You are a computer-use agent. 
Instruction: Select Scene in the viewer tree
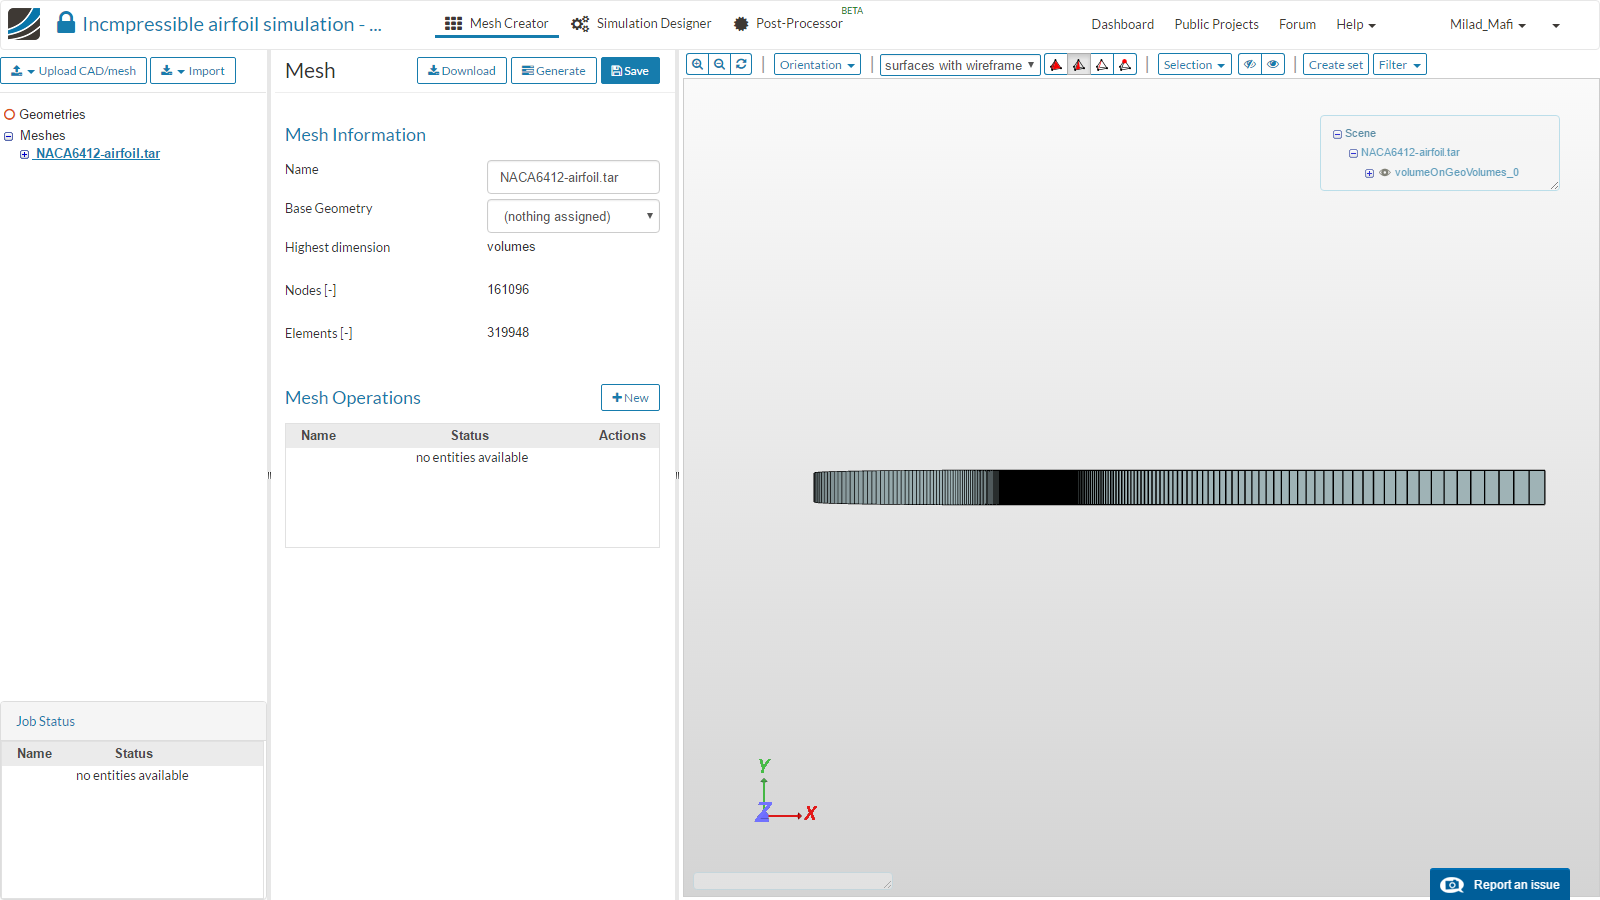(1360, 134)
